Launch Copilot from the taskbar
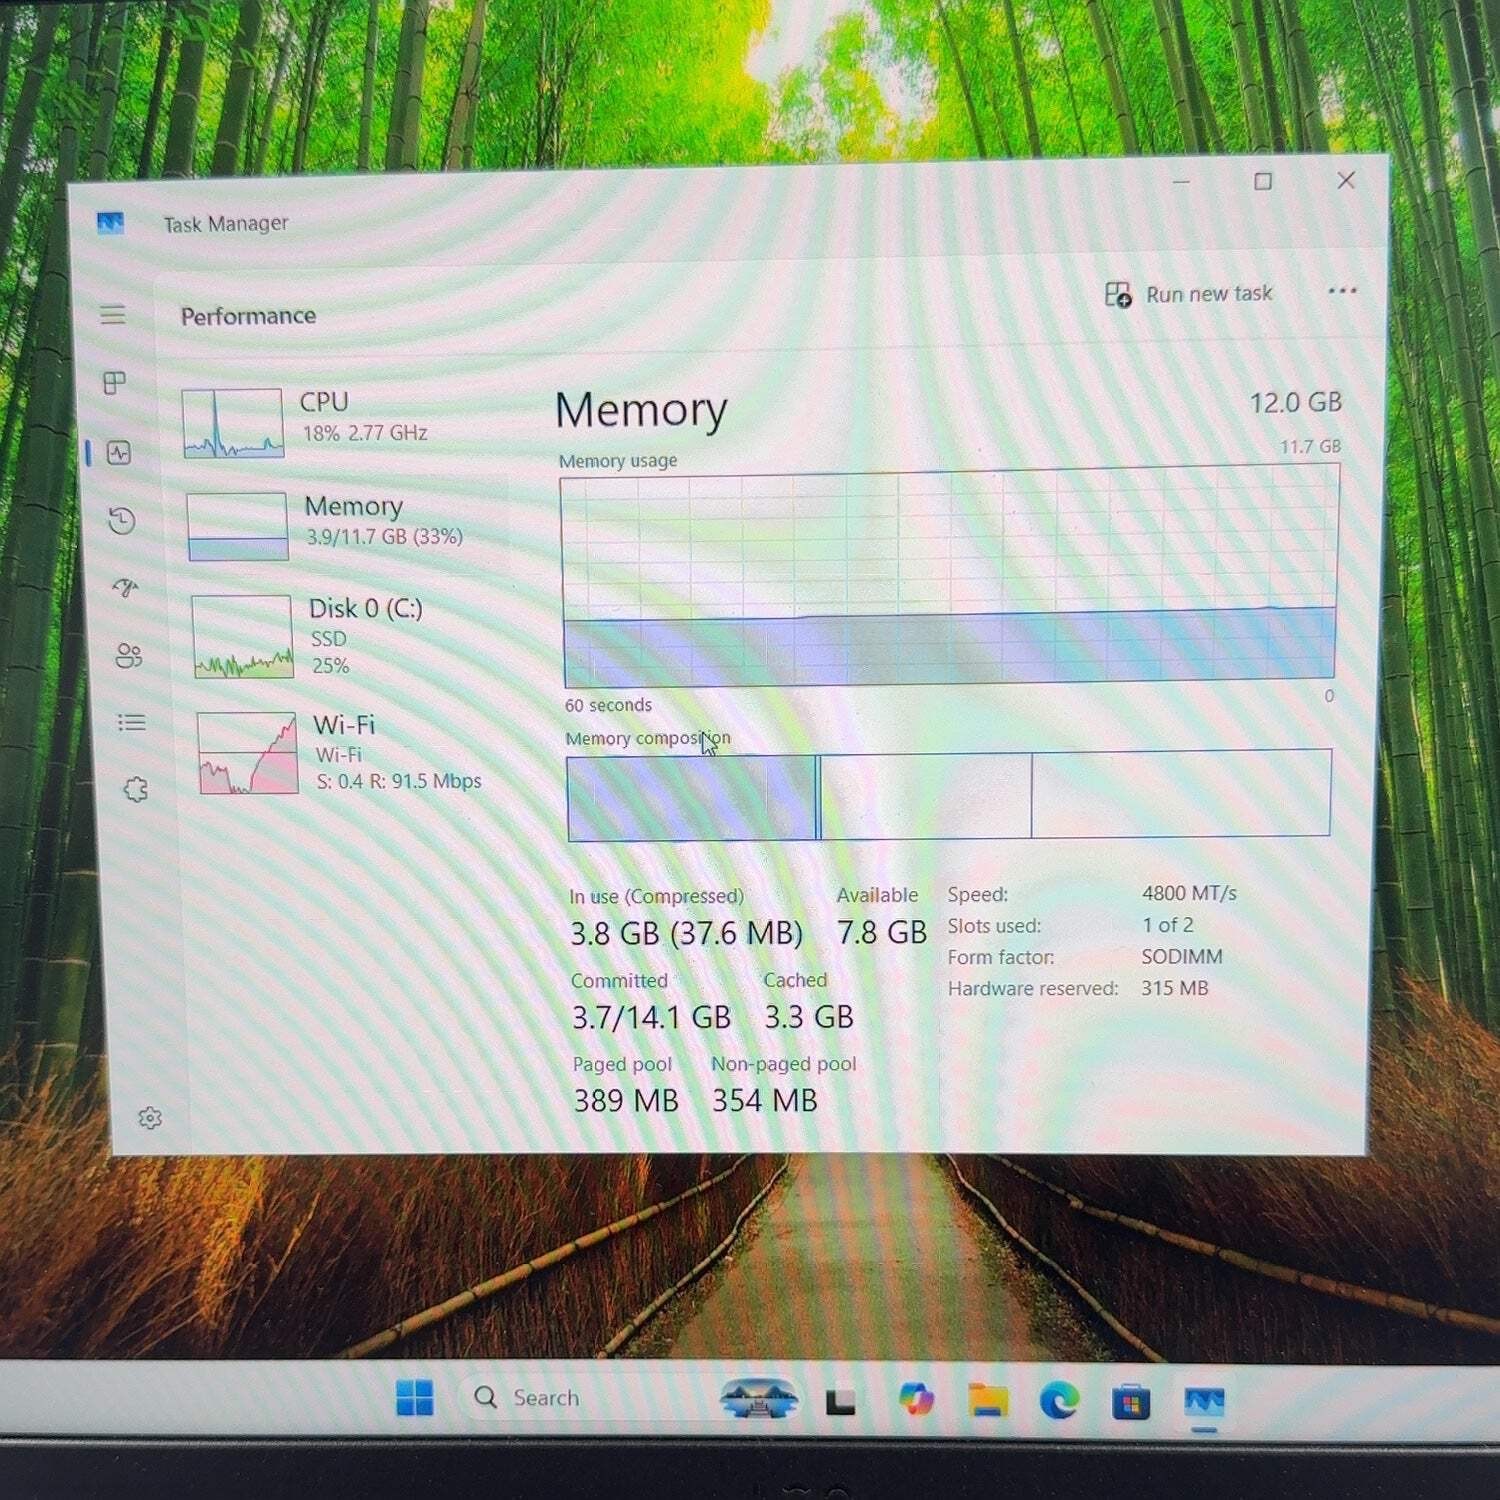 915,1399
